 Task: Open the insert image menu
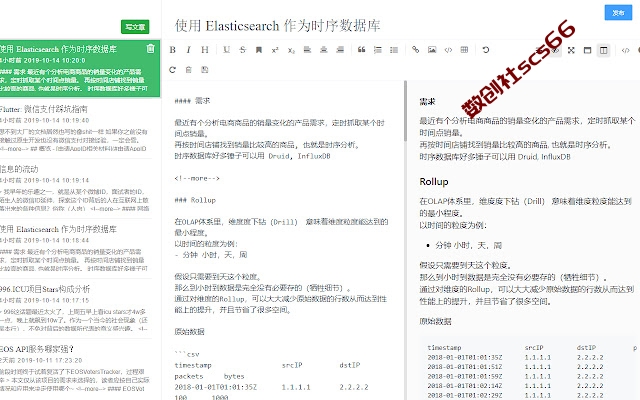tap(432, 50)
